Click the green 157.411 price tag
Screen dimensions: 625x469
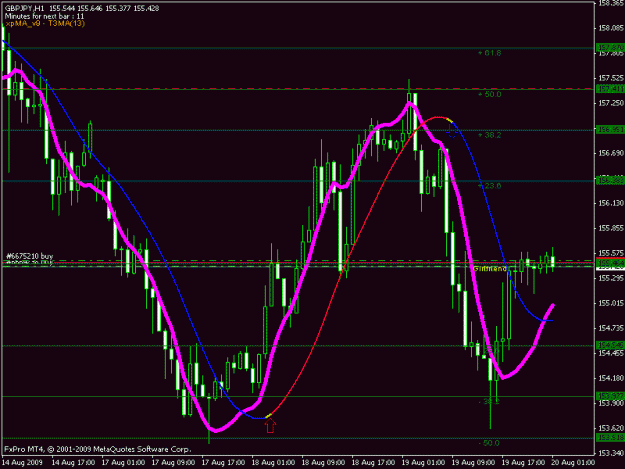(610, 89)
